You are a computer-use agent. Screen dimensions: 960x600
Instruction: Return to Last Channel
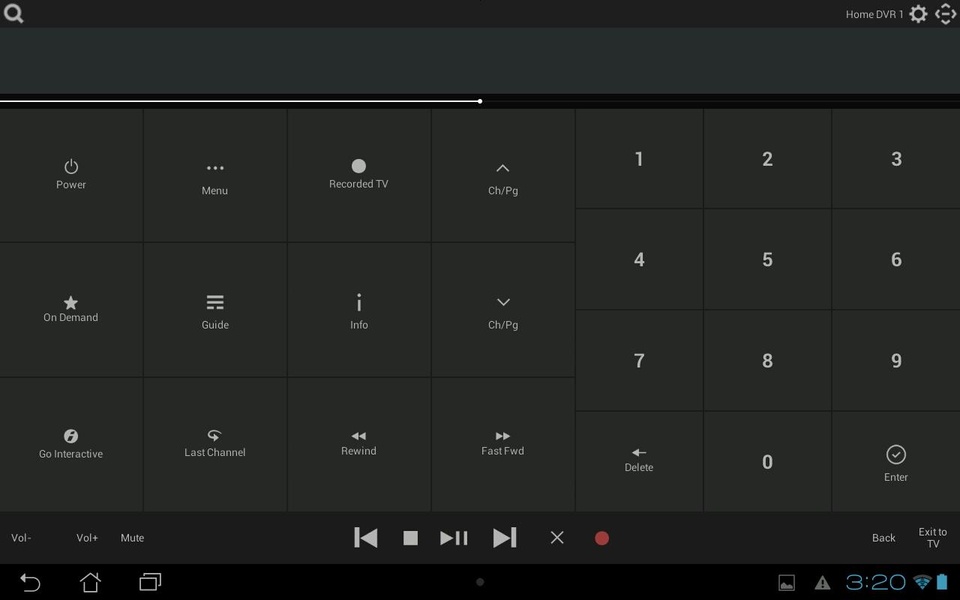coord(215,444)
